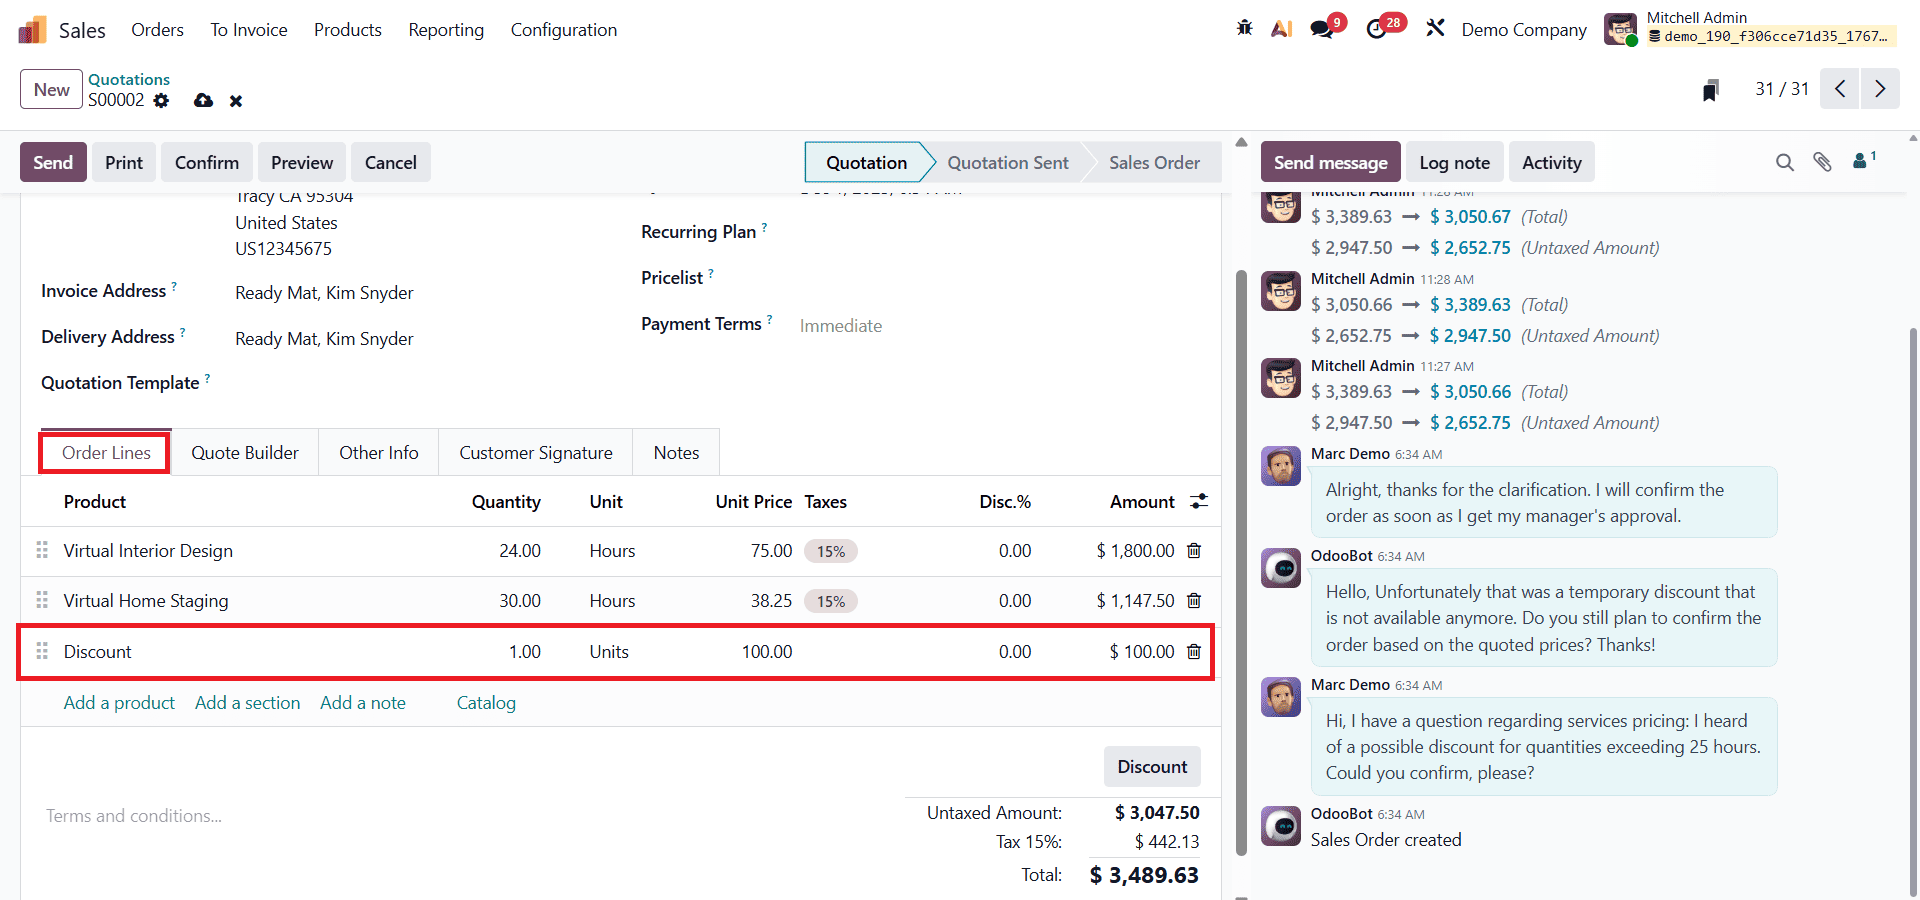Image resolution: width=1920 pixels, height=900 pixels.
Task: Click the bookmark icon above the record pager
Action: [1710, 89]
